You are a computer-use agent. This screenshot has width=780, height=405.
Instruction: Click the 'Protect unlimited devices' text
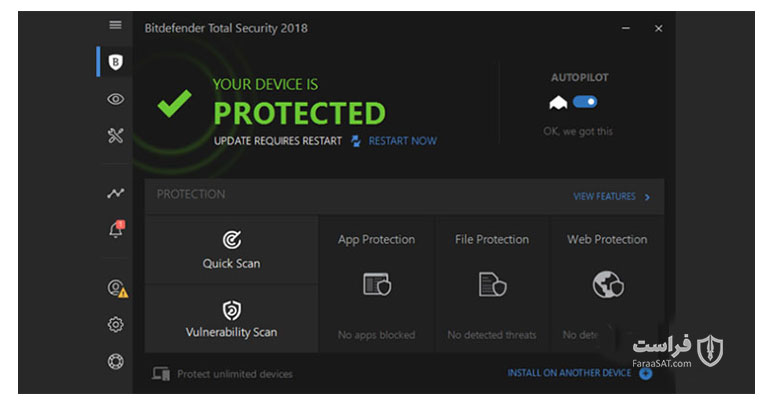click(235, 374)
